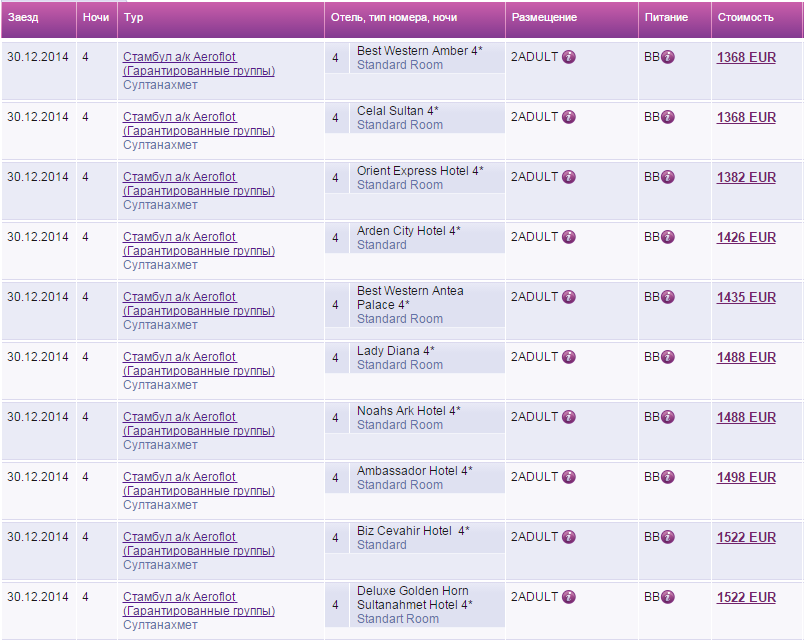Open the 1435 EUR price link
The height and width of the screenshot is (642, 804).
click(746, 298)
